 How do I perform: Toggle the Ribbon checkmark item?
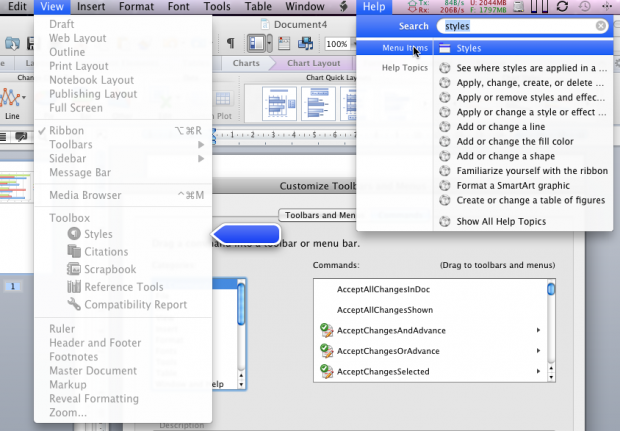[66, 131]
